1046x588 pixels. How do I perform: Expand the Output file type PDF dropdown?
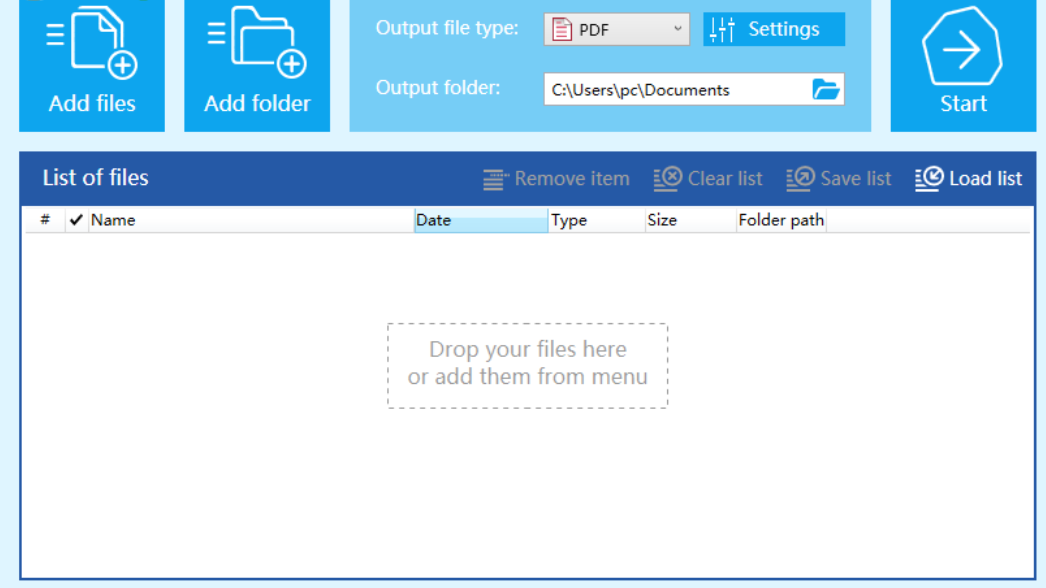point(616,29)
